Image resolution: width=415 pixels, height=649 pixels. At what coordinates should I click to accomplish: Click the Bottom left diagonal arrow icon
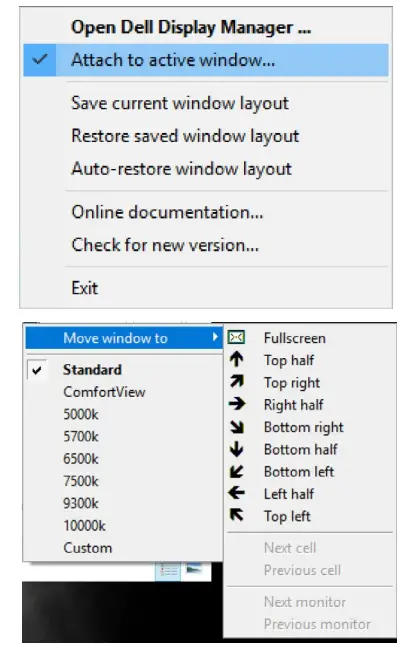pos(237,471)
